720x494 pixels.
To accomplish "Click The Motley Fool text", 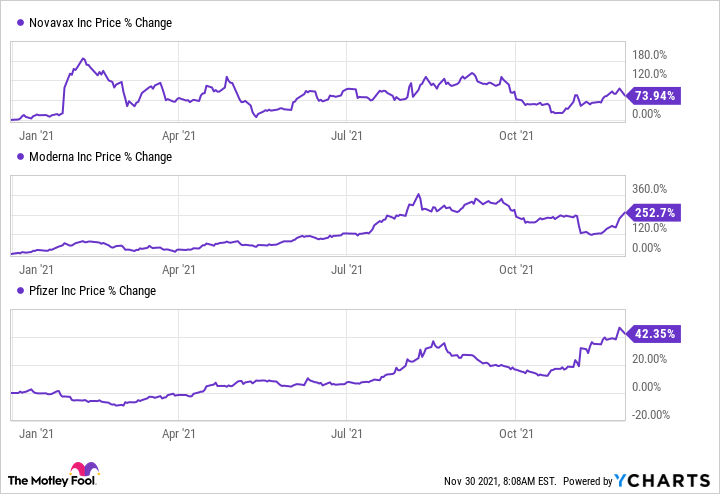I will tap(36, 480).
